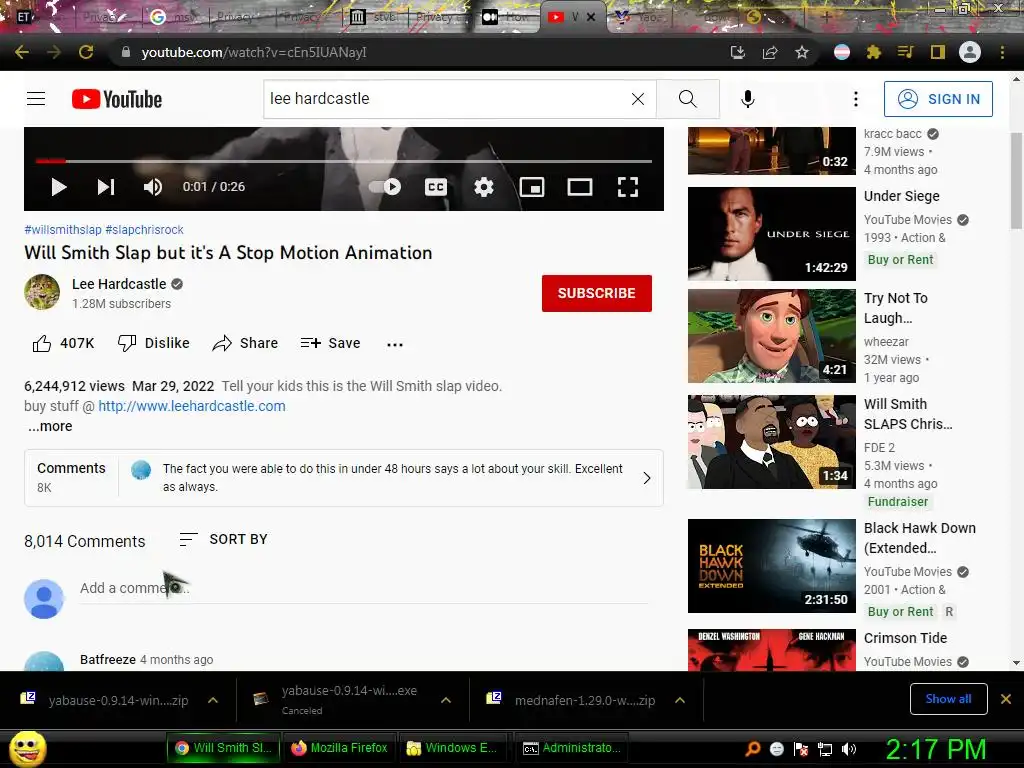This screenshot has height=768, width=1024.
Task: Click the URL address bar
Action: [x=418, y=52]
